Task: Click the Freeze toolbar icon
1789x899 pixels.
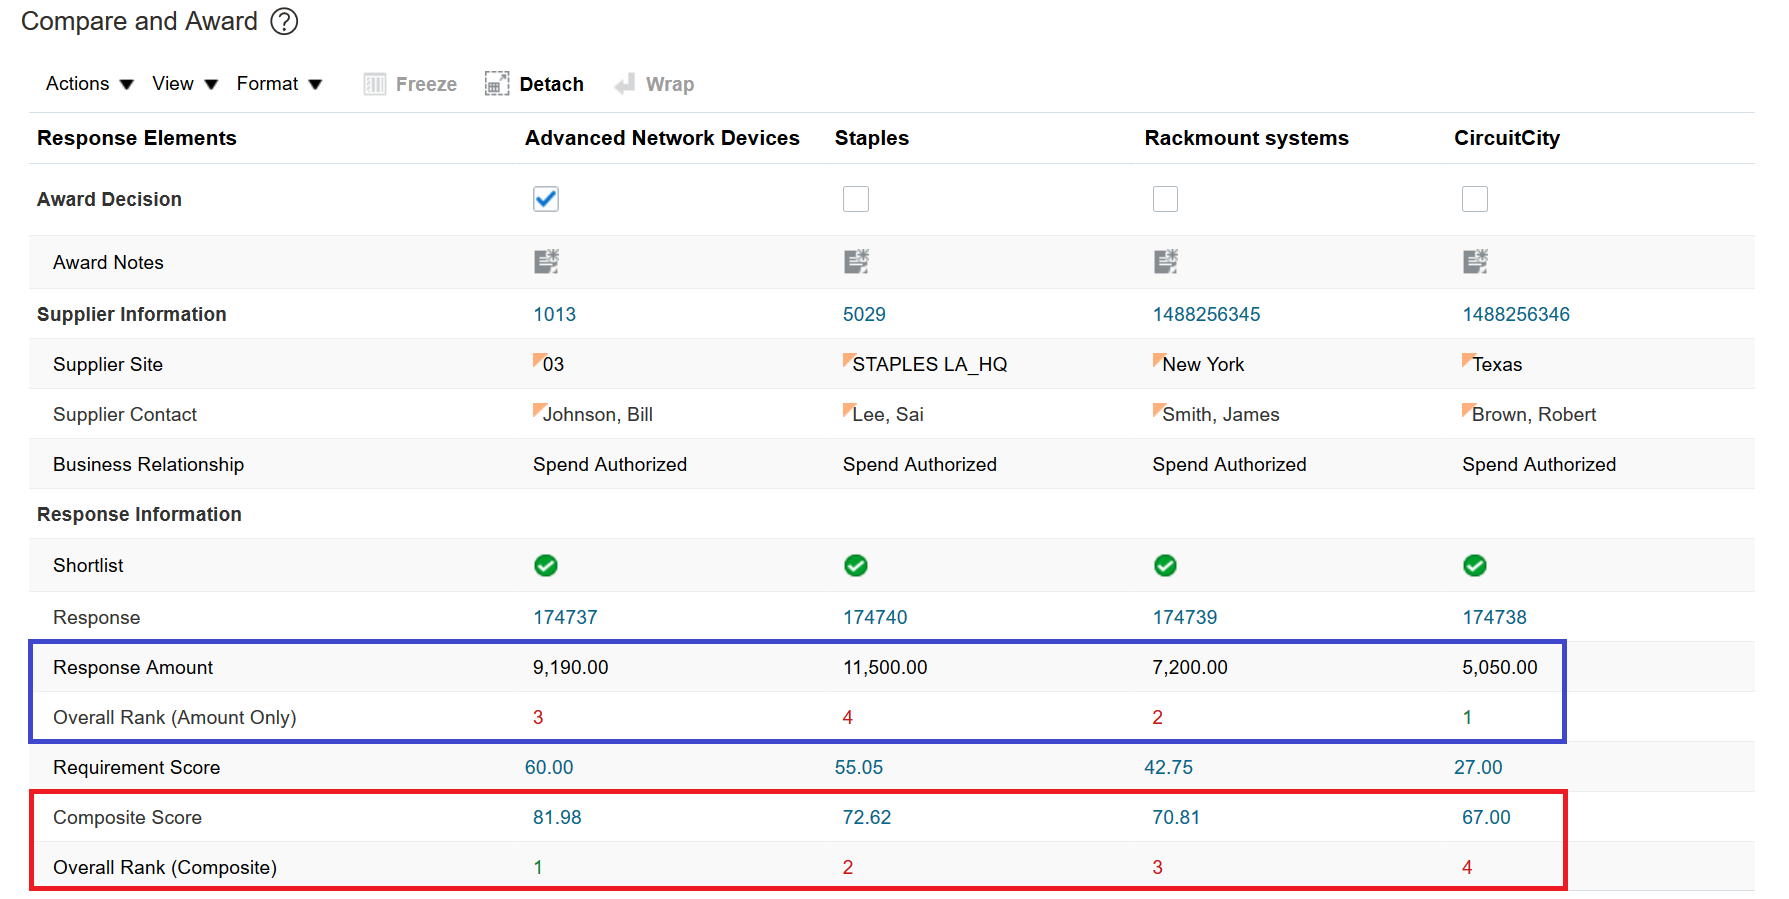Action: (x=375, y=84)
